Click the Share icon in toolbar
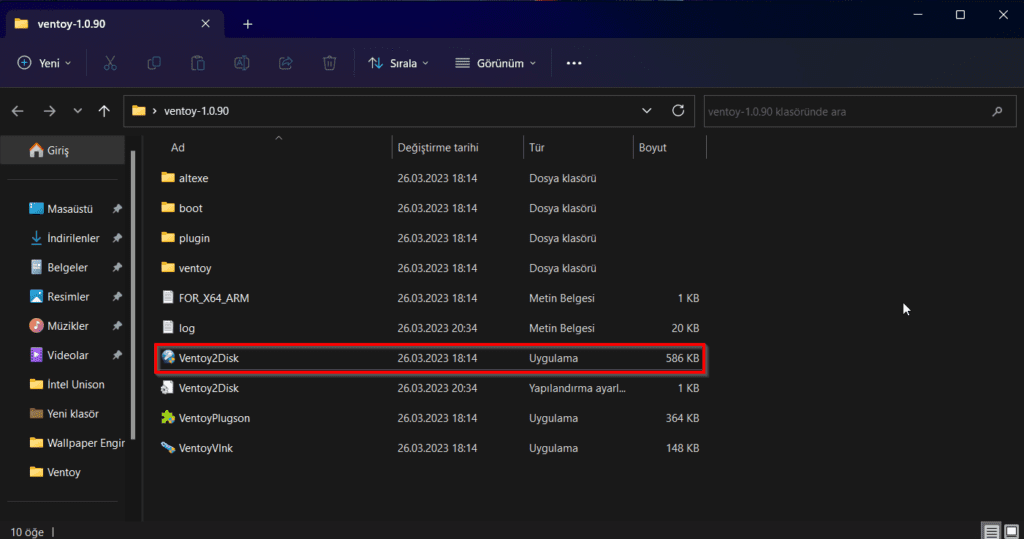Screen dimensions: 1024x539 [x=285, y=63]
